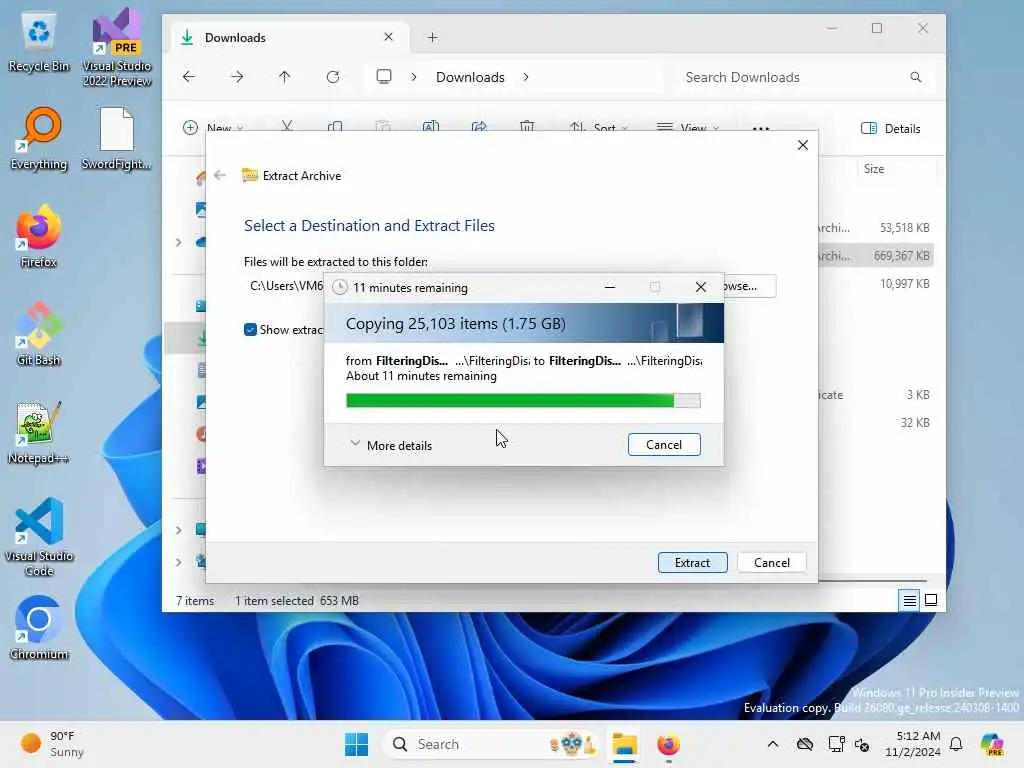Open the New item dropdown

[x=214, y=128]
